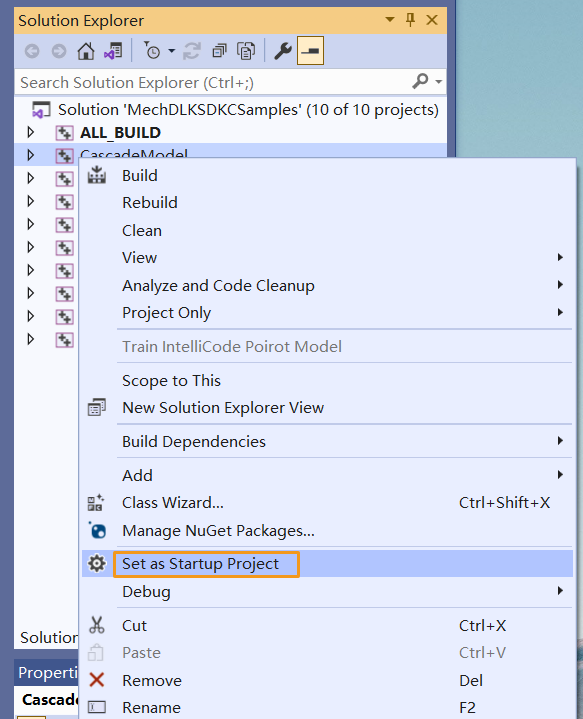Viewport: 583px width, 719px height.
Task: Click the Auto Hide pin icon
Action: [x=410, y=20]
